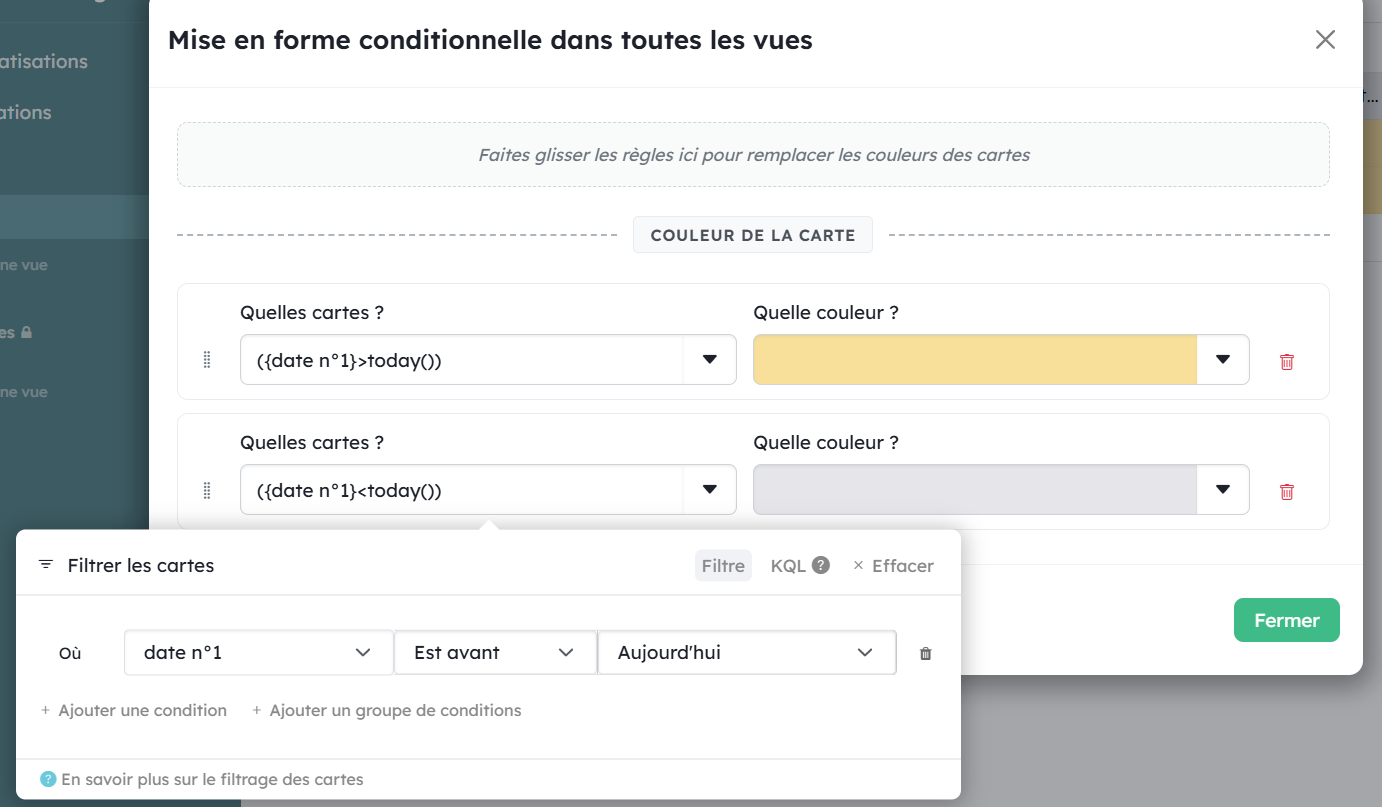Expand the grey color dropdown arrow
Viewport: 1382px width, 807px height.
(x=1223, y=490)
